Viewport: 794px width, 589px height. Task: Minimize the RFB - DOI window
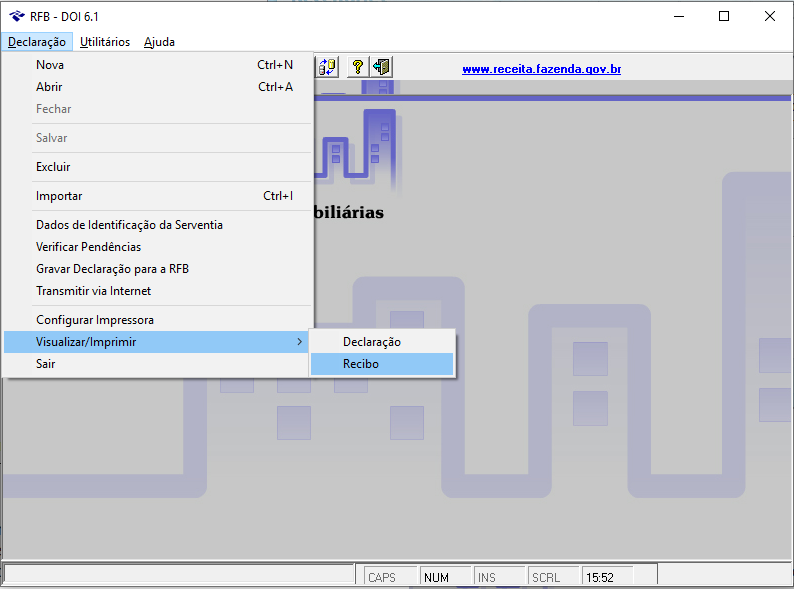click(679, 16)
